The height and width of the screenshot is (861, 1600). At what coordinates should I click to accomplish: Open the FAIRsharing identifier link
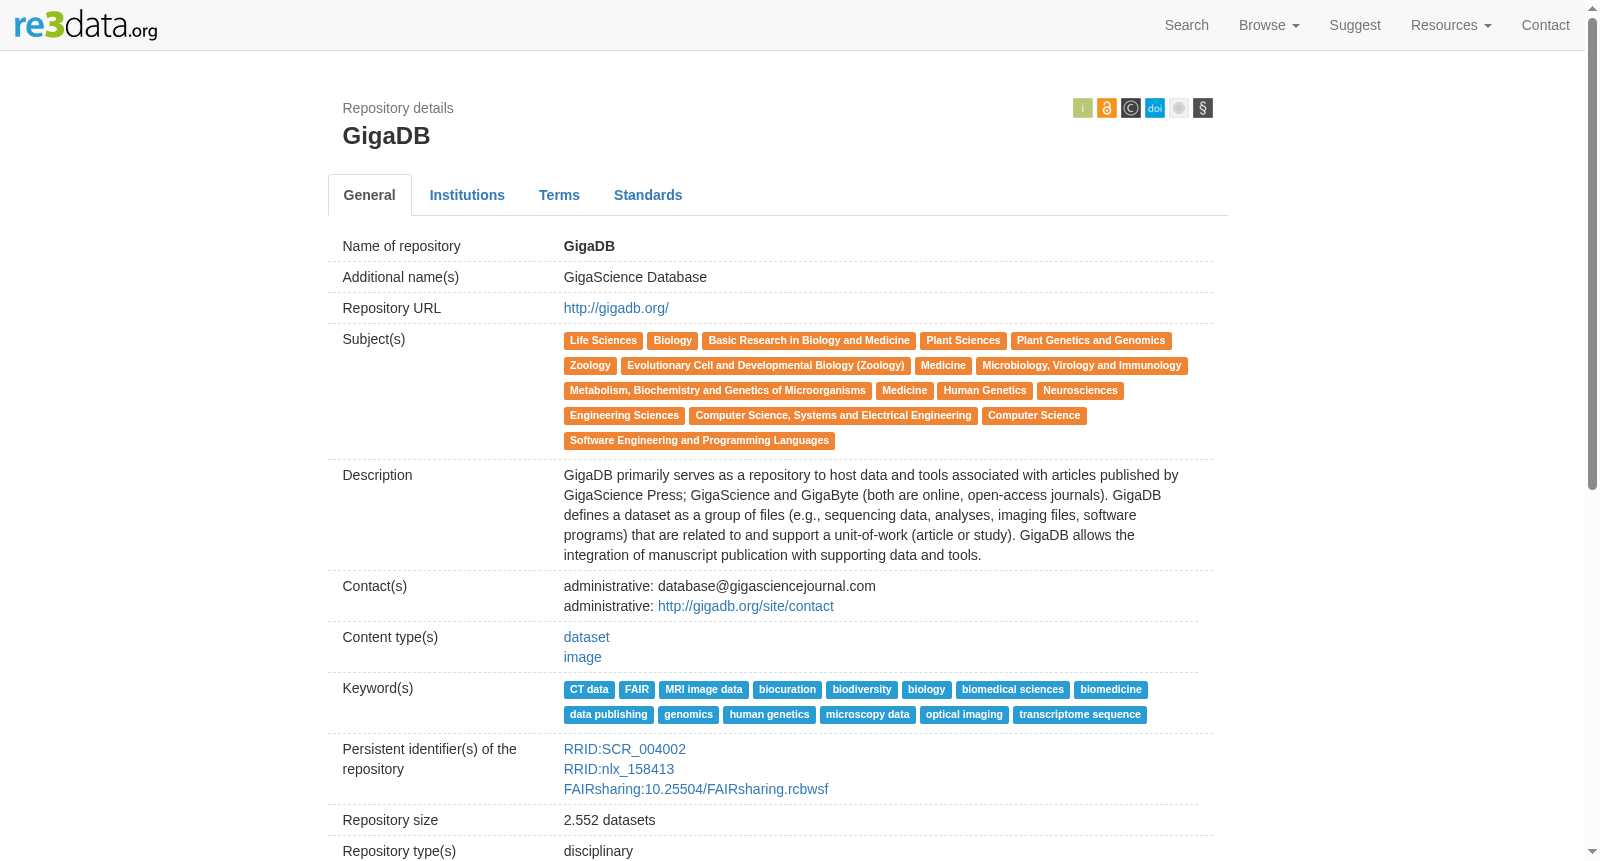tap(696, 789)
